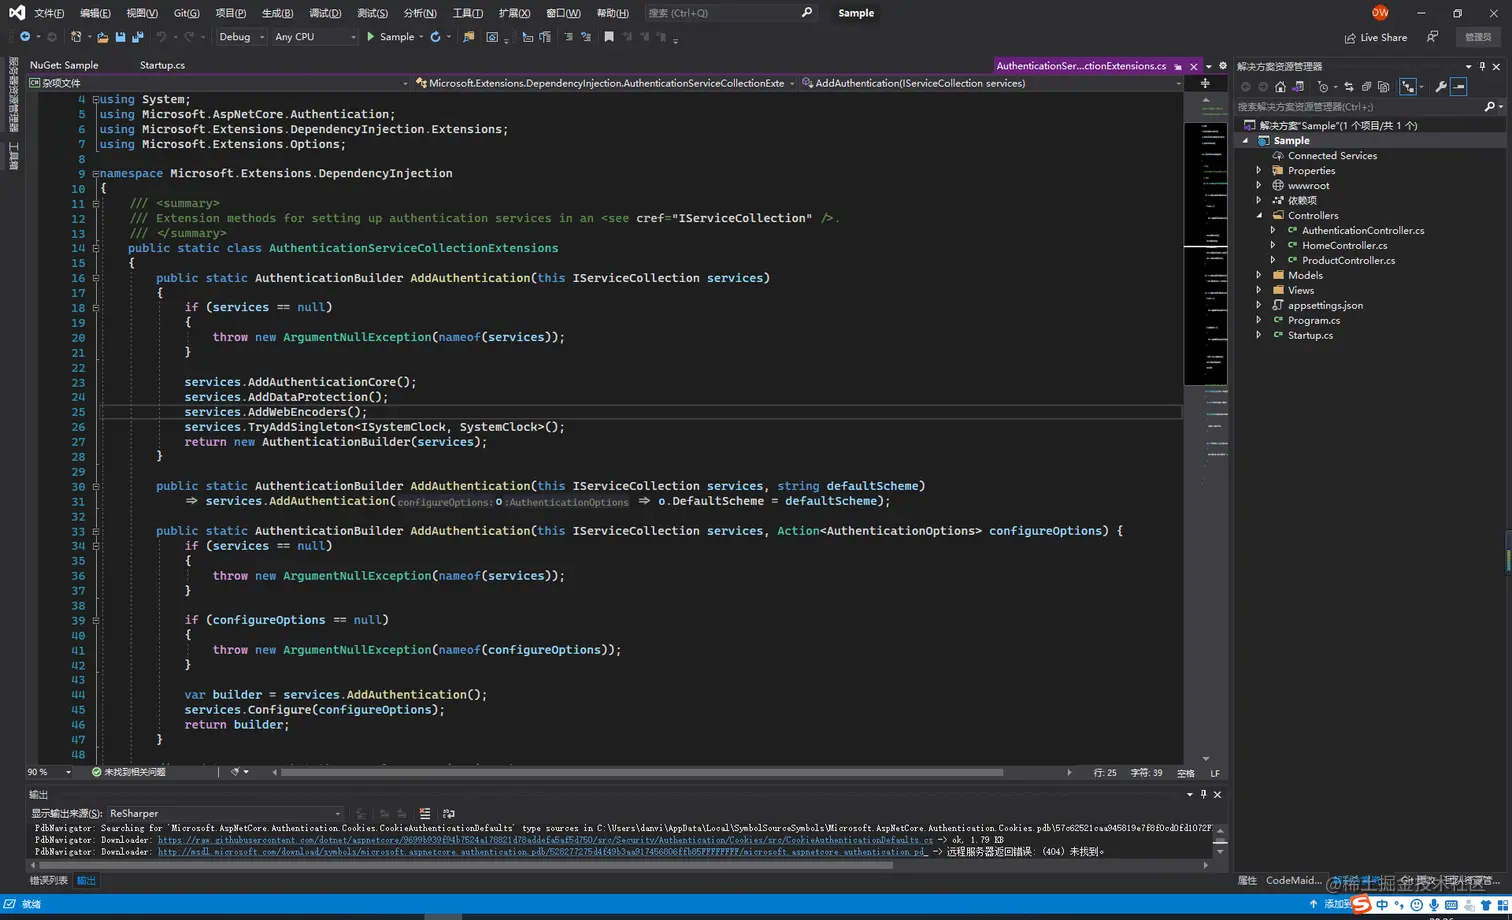The width and height of the screenshot is (1512, 920).
Task: Open the msdl.microsoft.com symbols link
Action: (x=542, y=852)
